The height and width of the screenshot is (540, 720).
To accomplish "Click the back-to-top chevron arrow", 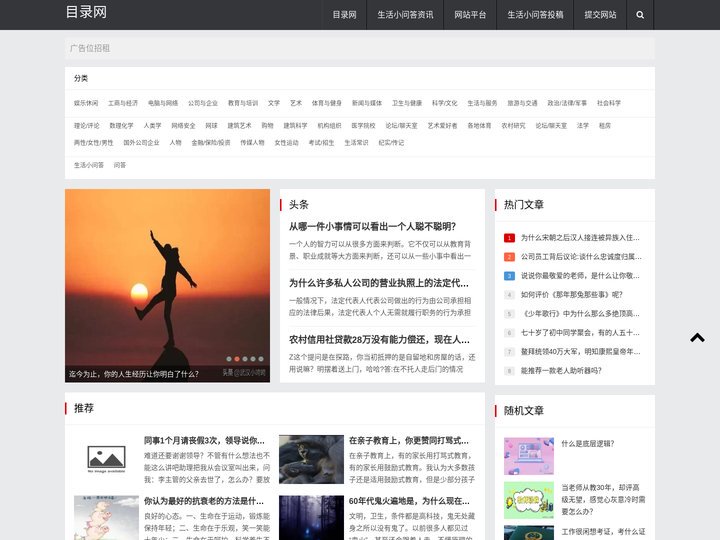I will click(x=697, y=338).
